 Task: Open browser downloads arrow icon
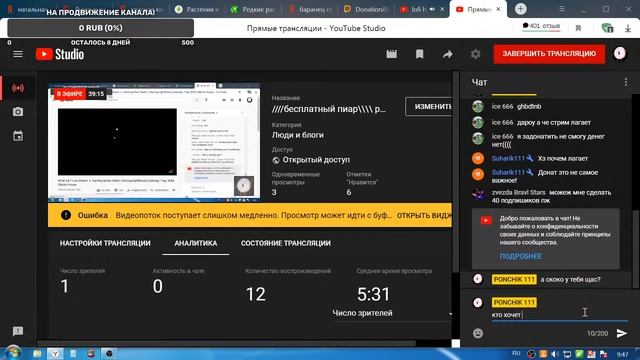click(x=628, y=28)
